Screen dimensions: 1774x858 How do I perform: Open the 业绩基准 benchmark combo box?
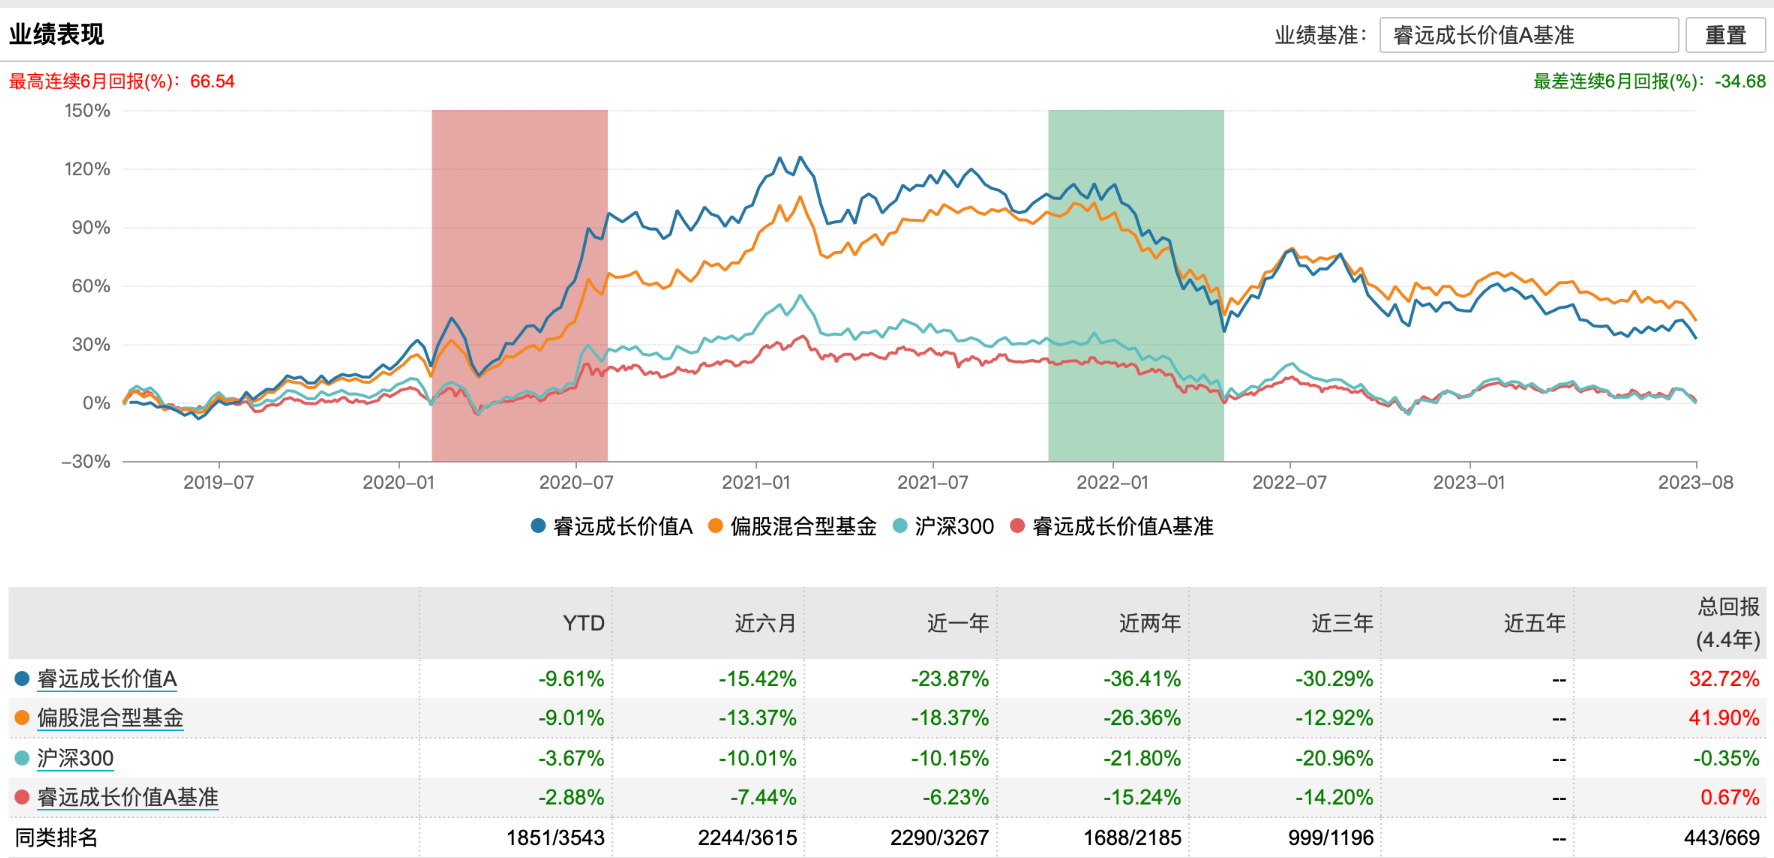(x=1528, y=35)
